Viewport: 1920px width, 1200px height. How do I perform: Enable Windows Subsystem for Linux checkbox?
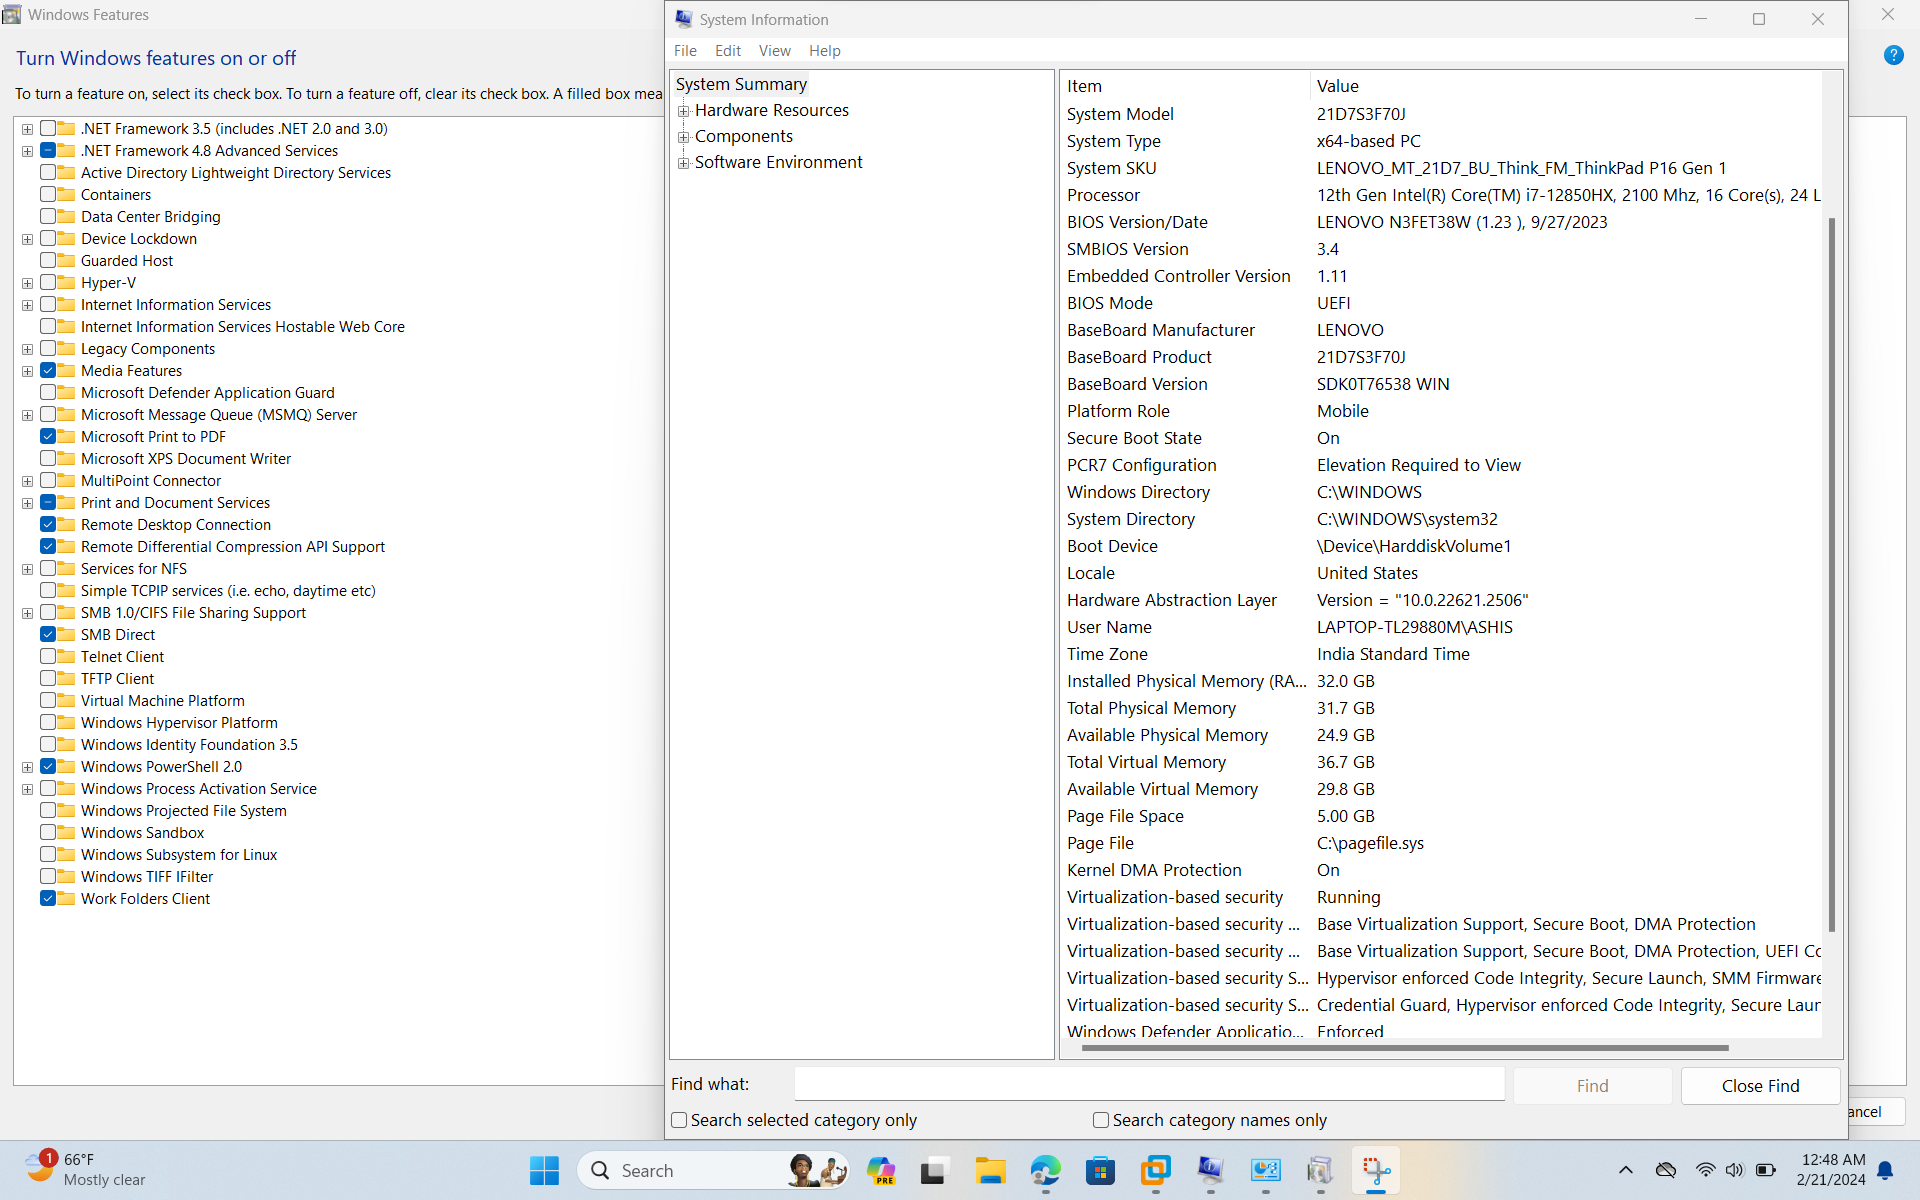click(x=48, y=855)
